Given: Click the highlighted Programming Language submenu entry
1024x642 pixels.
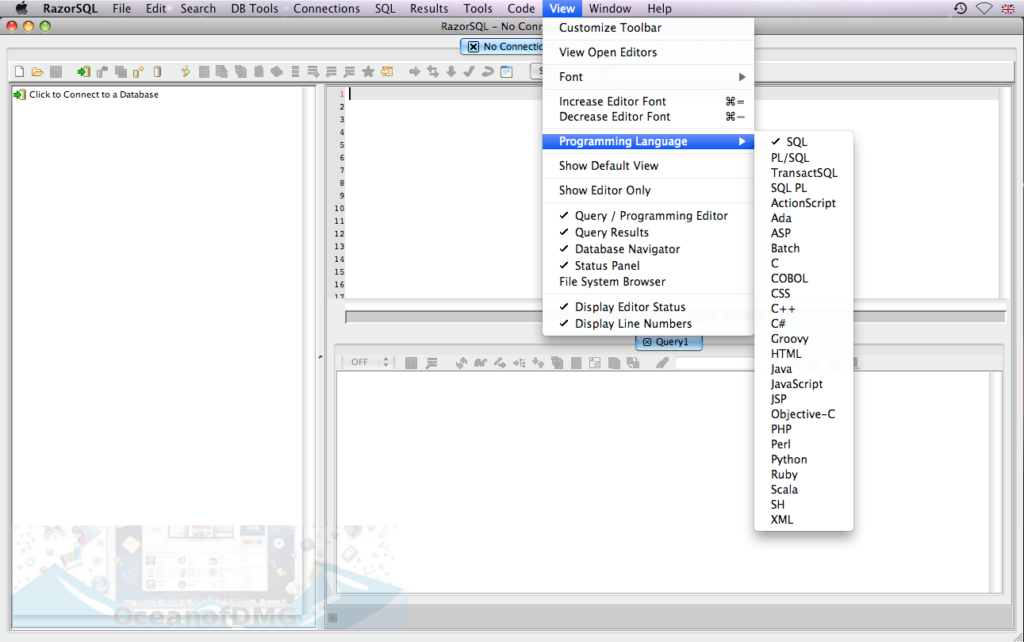Looking at the screenshot, I should click(648, 141).
